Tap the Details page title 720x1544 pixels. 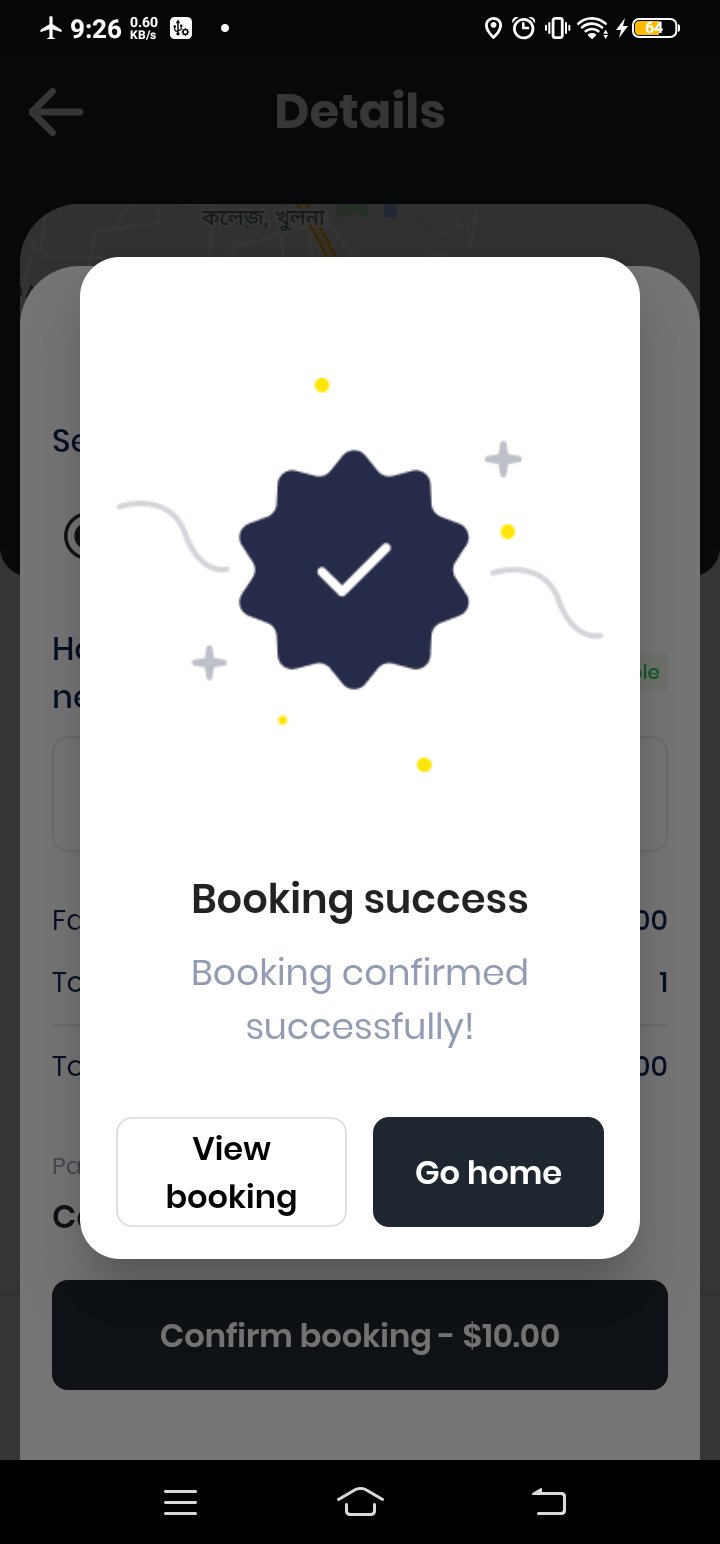(360, 111)
